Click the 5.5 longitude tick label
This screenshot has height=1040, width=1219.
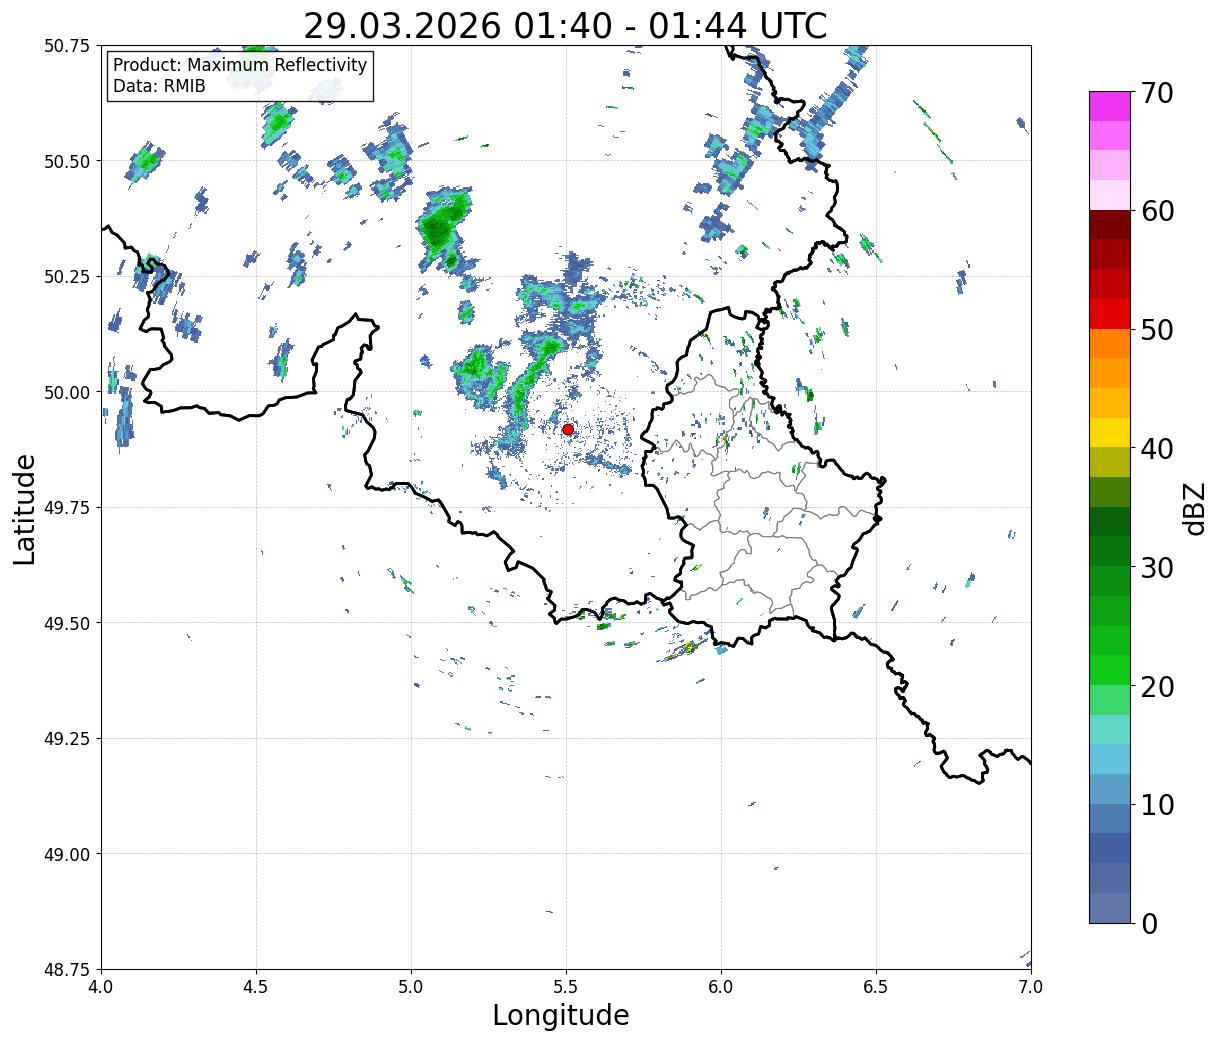click(566, 987)
